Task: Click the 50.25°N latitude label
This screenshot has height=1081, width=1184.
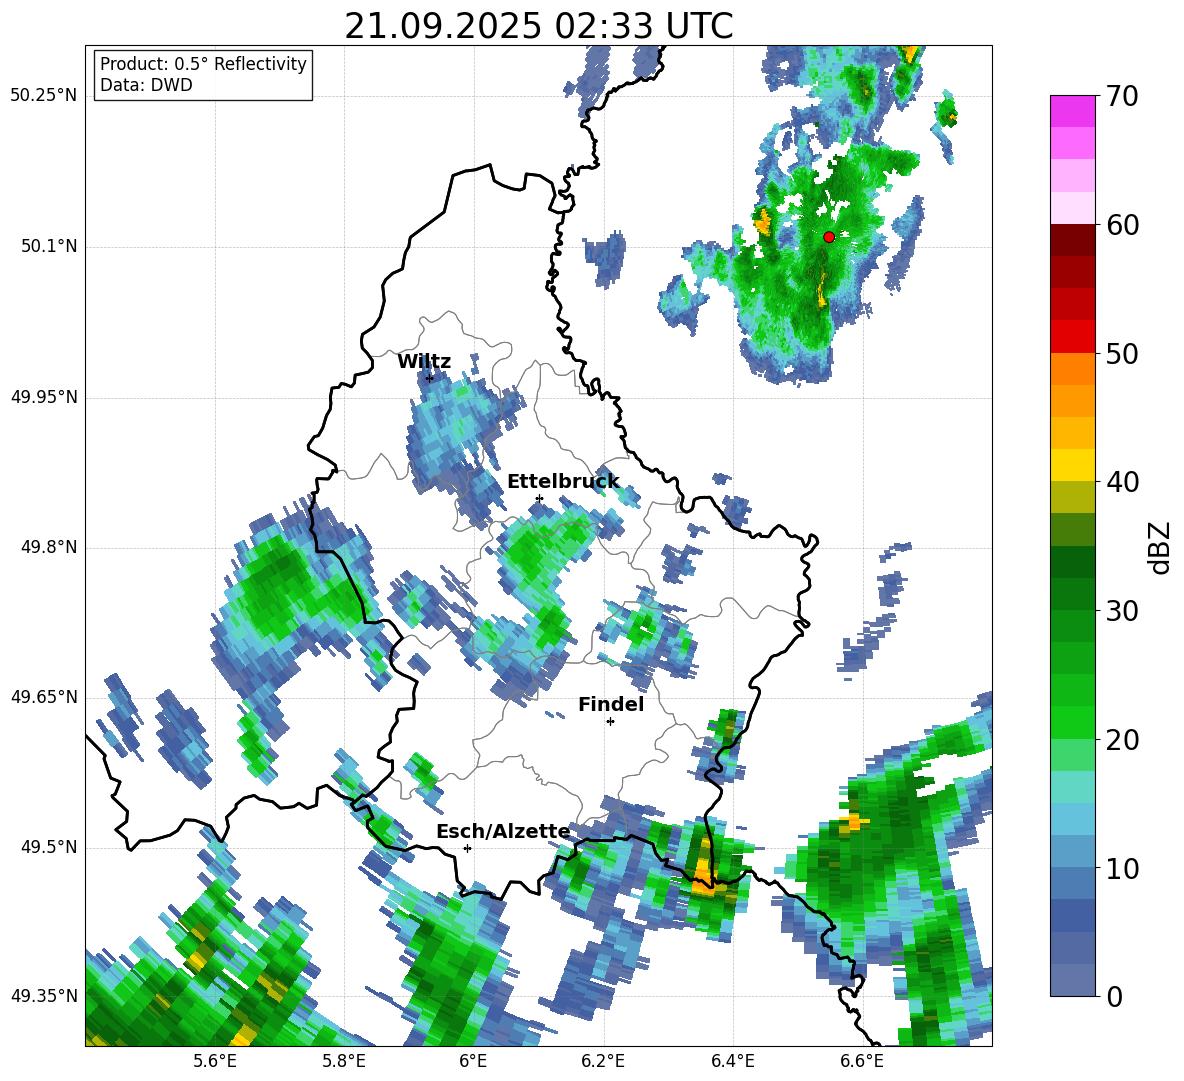Action: pyautogui.click(x=45, y=97)
